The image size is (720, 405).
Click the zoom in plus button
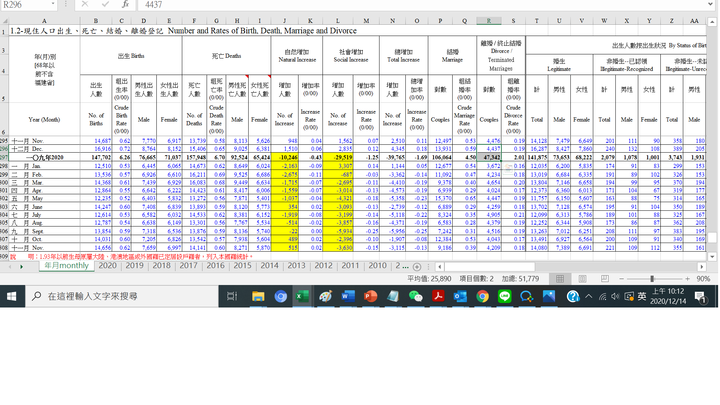[x=687, y=279]
